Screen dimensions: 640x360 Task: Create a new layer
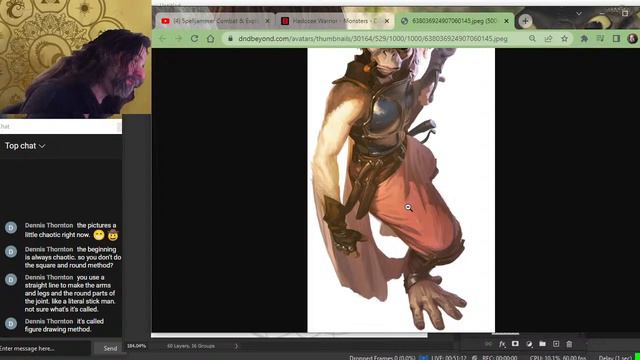pyautogui.click(x=556, y=344)
